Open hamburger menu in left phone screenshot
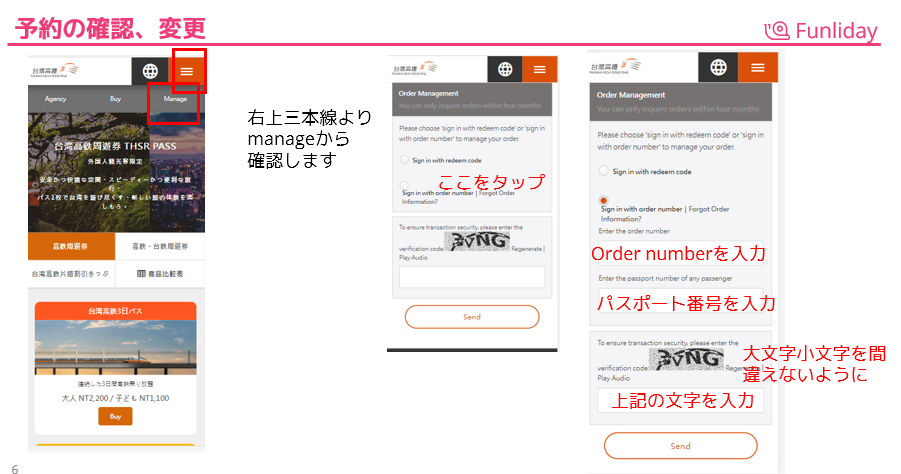The width and height of the screenshot is (901, 474). 187,71
